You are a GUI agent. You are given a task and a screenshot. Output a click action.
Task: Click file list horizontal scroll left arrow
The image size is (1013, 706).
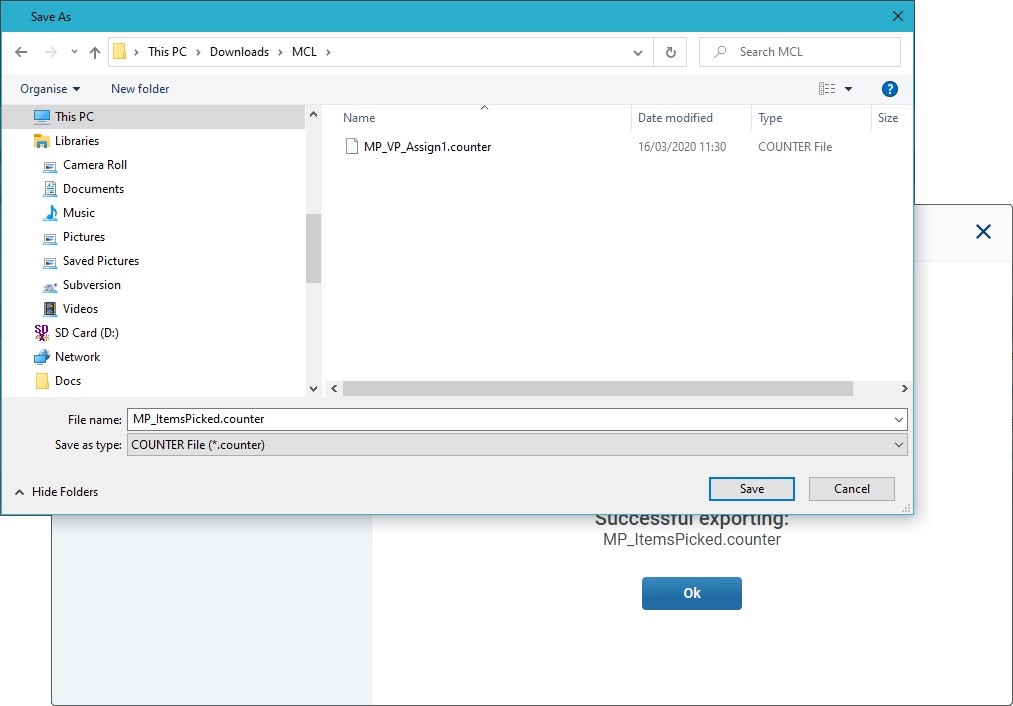[334, 388]
